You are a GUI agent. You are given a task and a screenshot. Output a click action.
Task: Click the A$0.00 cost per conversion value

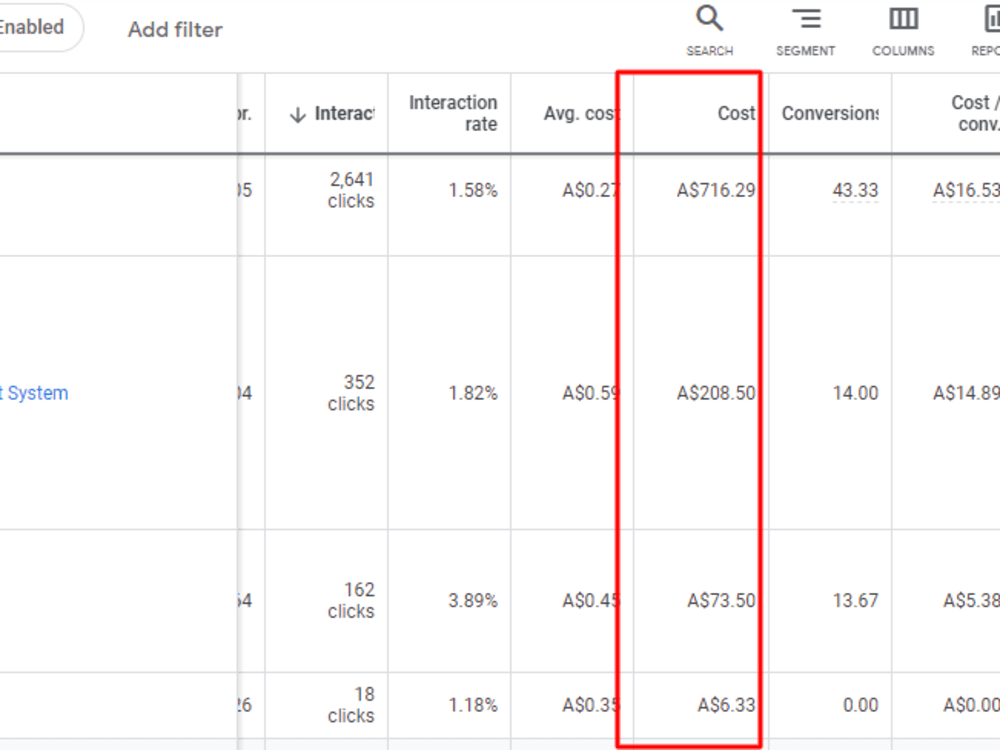(971, 705)
